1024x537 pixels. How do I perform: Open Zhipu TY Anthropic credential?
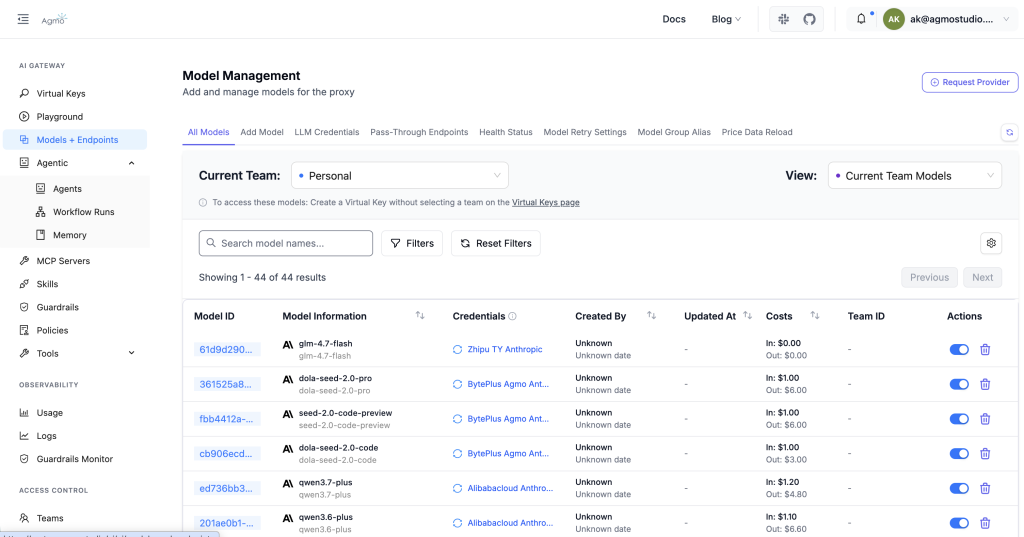tap(505, 350)
